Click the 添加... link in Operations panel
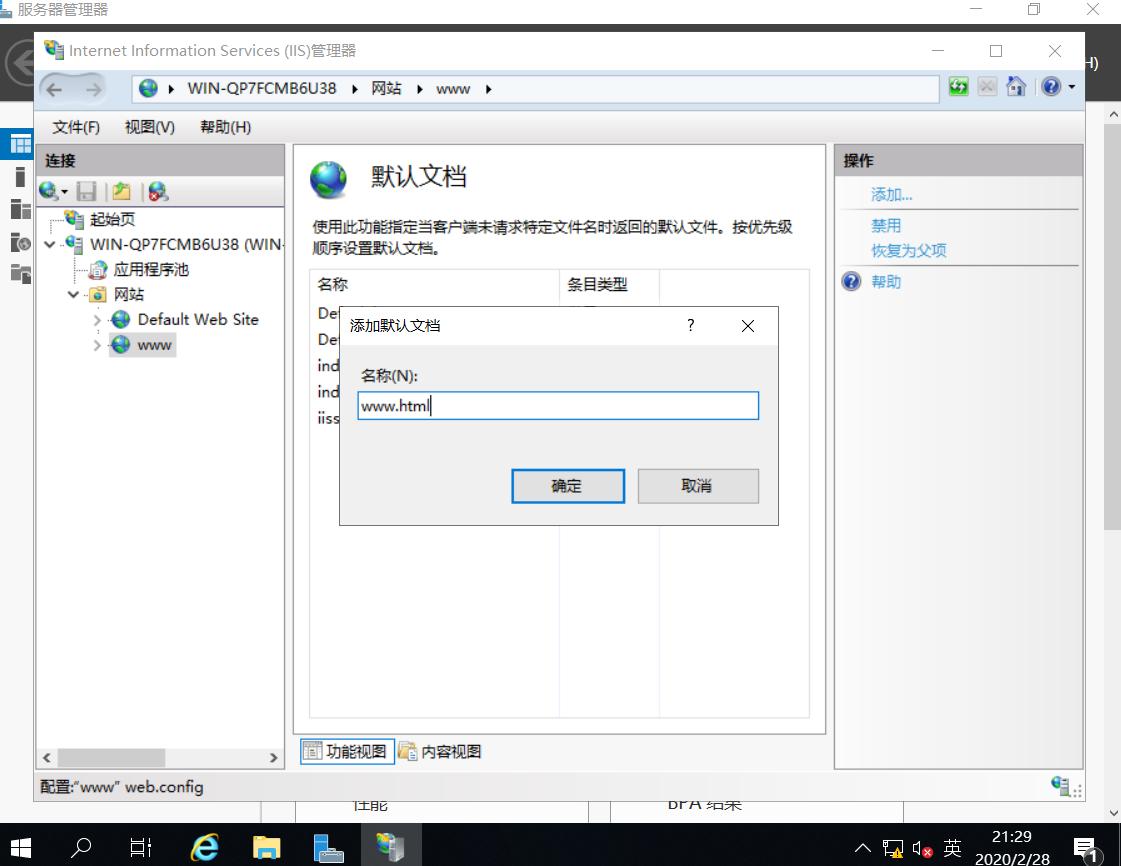Image resolution: width=1121 pixels, height=866 pixels. coord(890,194)
